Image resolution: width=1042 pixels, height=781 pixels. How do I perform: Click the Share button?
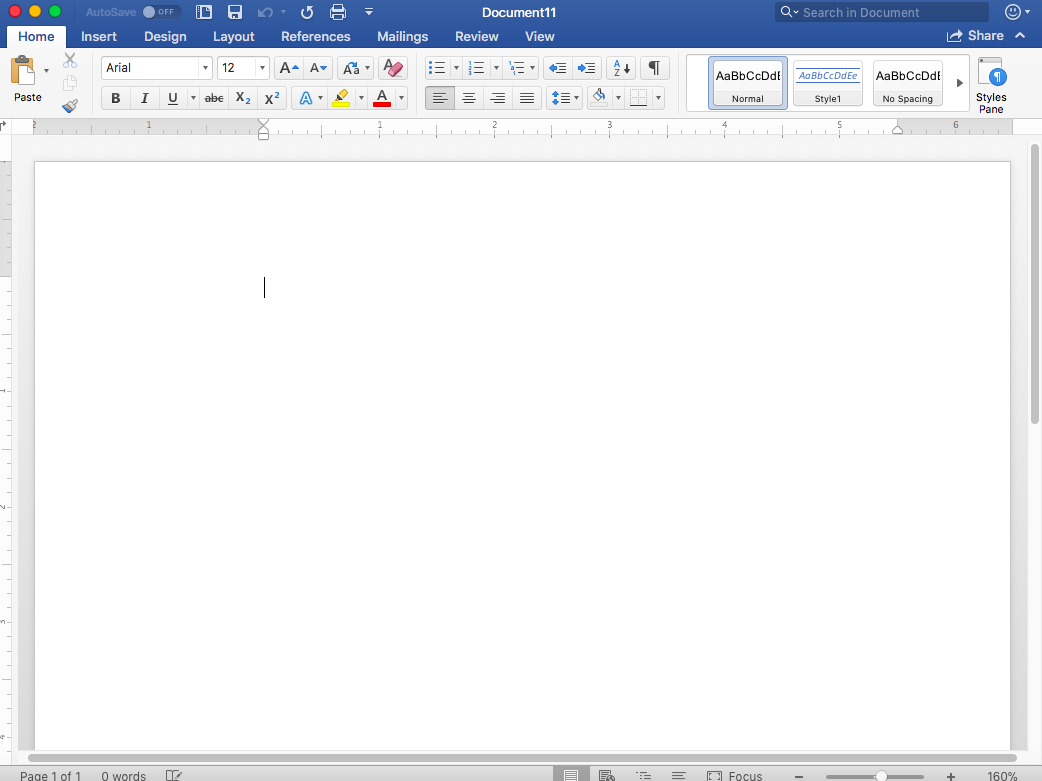click(x=976, y=36)
